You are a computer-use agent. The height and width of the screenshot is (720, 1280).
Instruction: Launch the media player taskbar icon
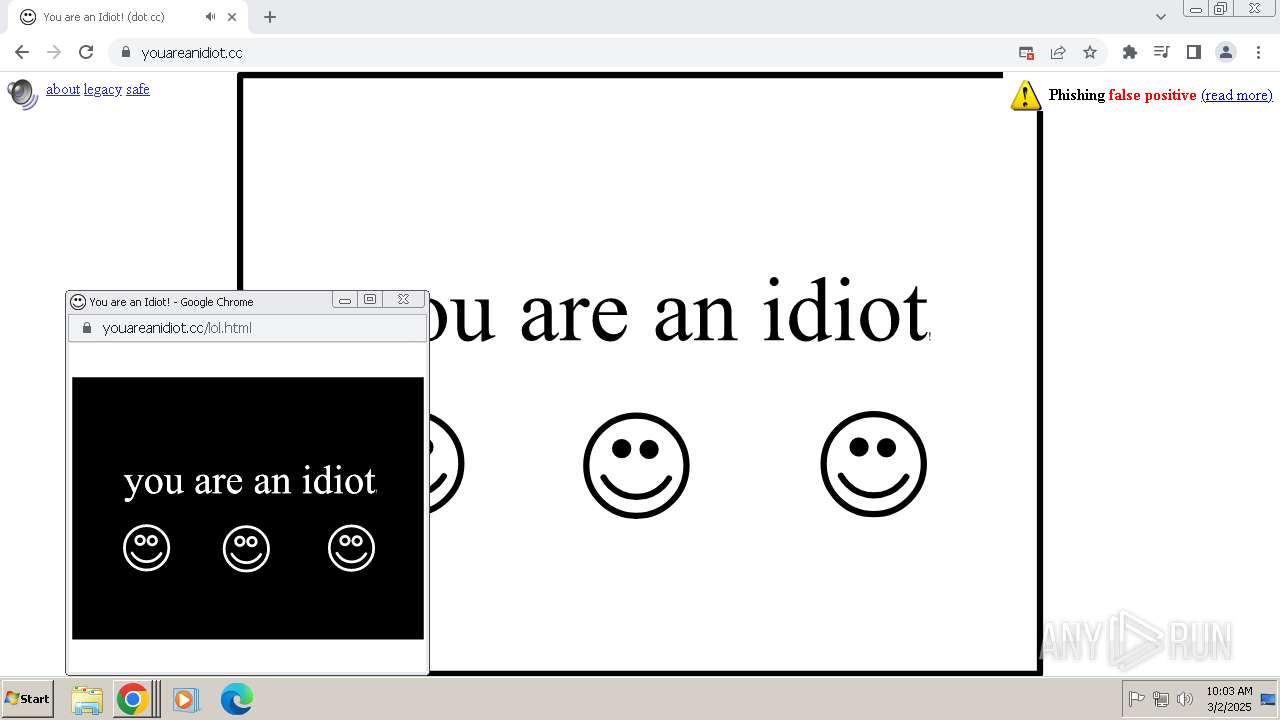tap(185, 699)
